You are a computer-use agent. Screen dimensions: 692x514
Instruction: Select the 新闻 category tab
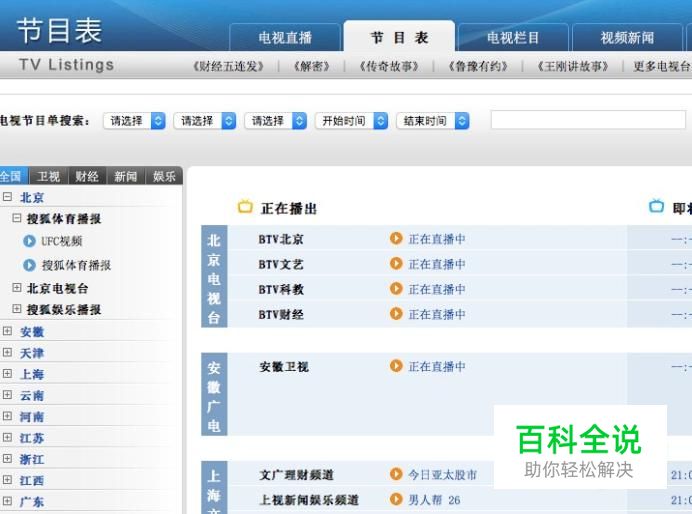[x=125, y=176]
